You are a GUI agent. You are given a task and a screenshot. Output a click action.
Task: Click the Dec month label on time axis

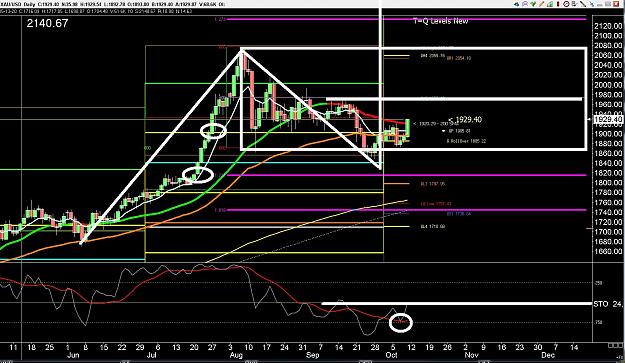click(x=547, y=355)
